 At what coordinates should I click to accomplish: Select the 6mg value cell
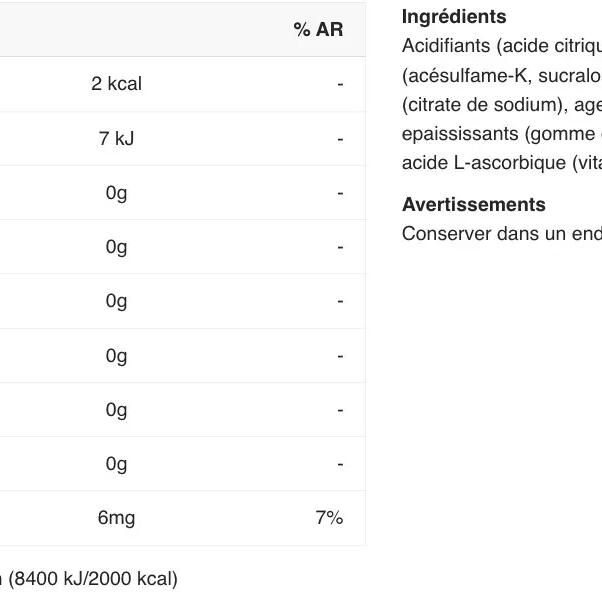pos(116,518)
